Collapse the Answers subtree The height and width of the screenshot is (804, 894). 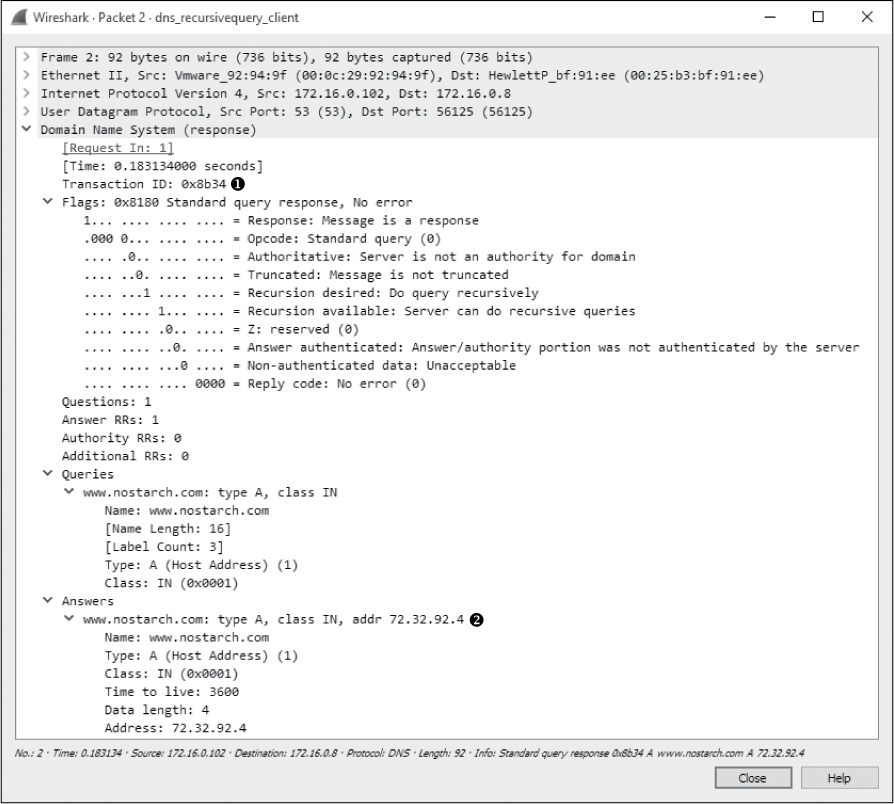[x=48, y=601]
